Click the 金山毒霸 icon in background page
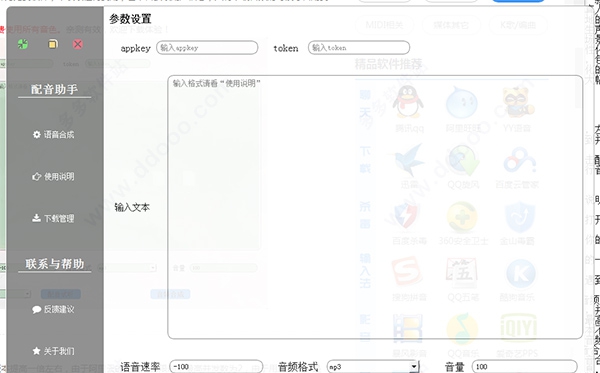Image resolution: width=600 pixels, height=373 pixels. tap(519, 217)
